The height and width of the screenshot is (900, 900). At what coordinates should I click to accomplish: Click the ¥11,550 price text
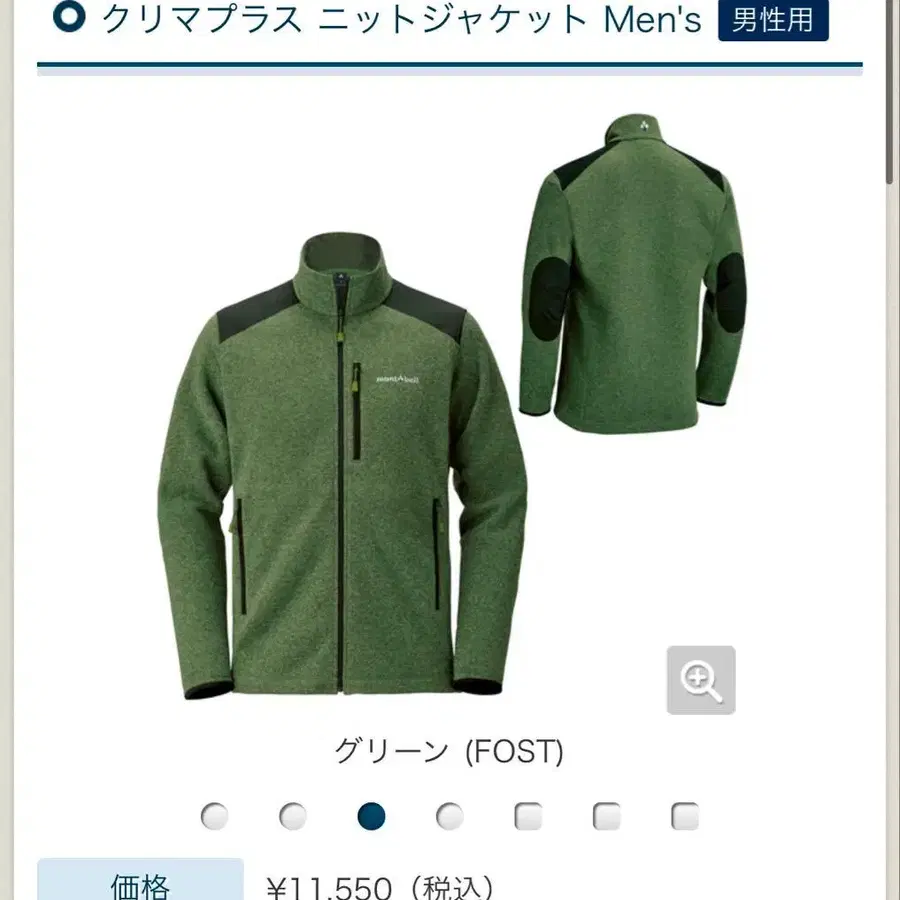tap(329, 887)
